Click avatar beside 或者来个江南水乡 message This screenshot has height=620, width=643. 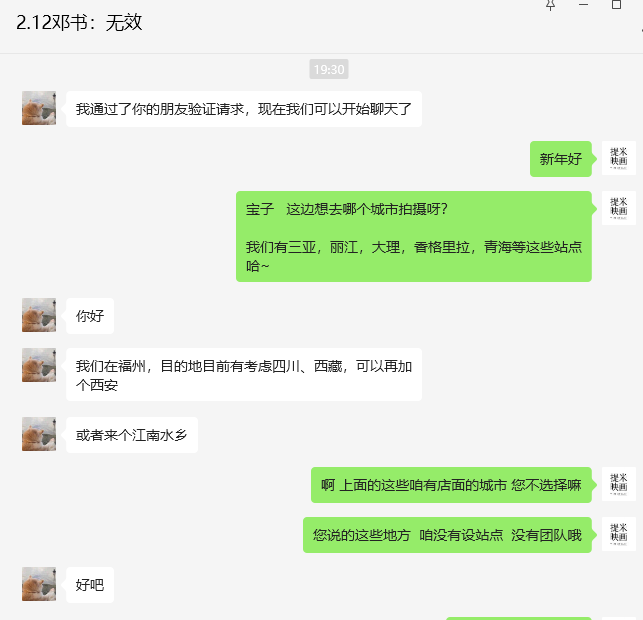tap(39, 435)
